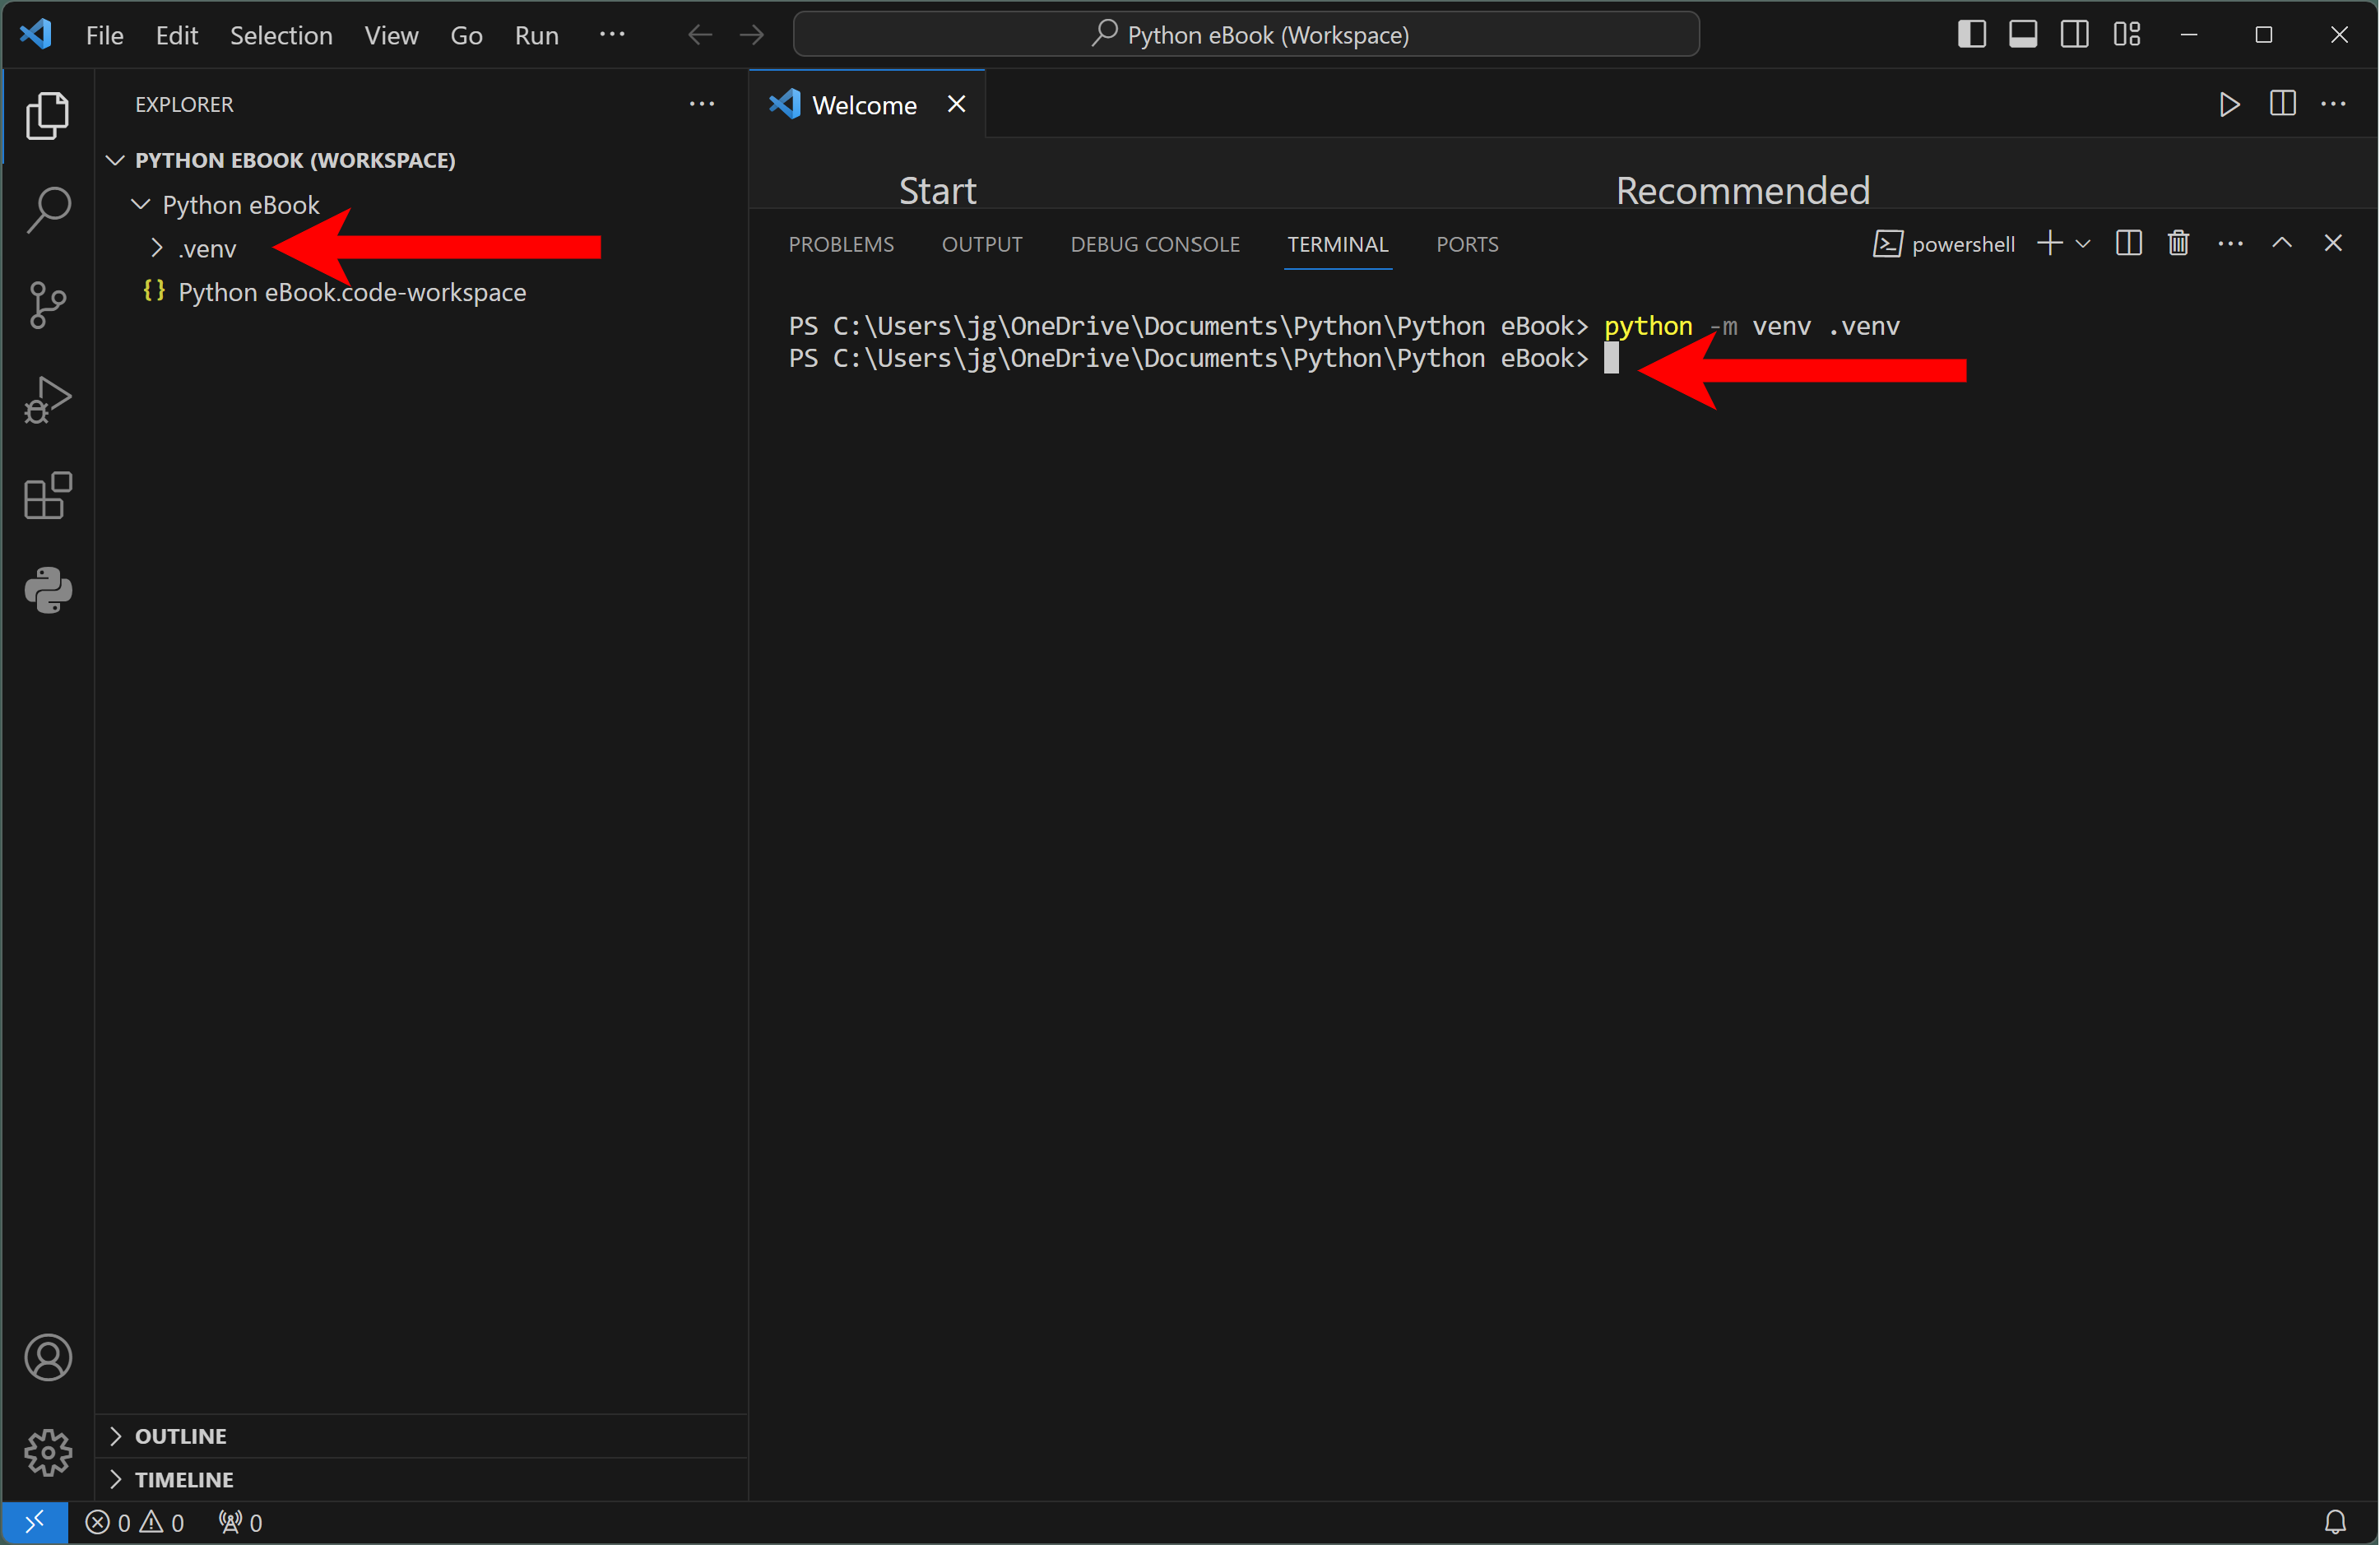Image resolution: width=2380 pixels, height=1545 pixels.
Task: Open the errors and warnings status item
Action: [x=134, y=1522]
